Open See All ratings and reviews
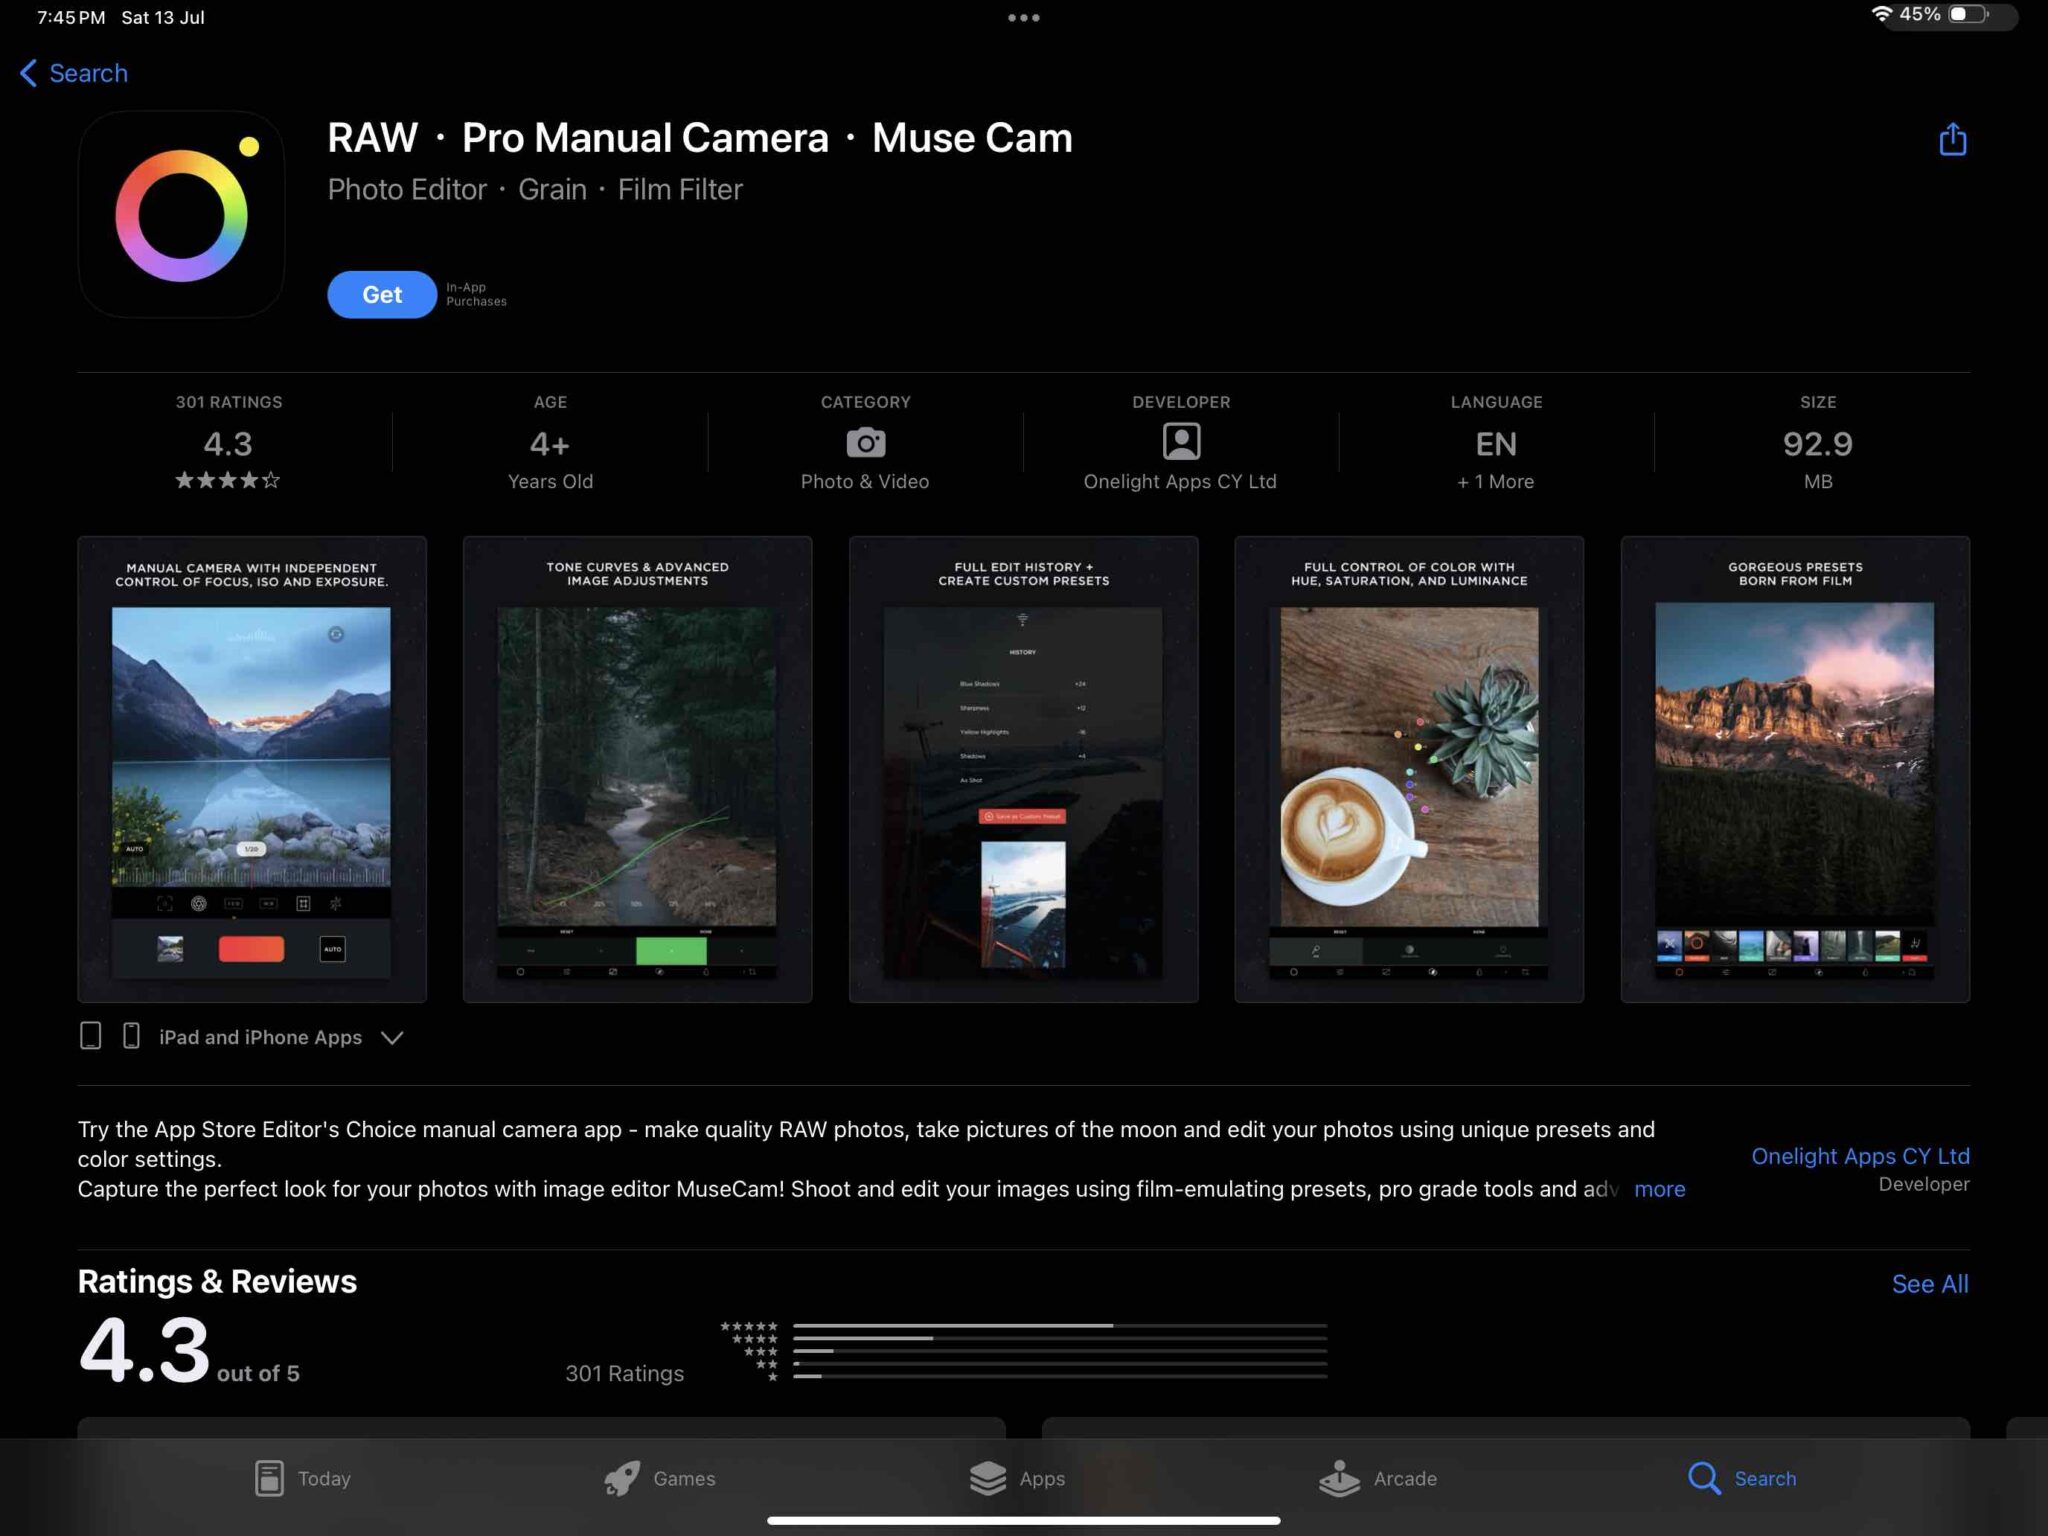The image size is (2048, 1536). coord(1929,1283)
